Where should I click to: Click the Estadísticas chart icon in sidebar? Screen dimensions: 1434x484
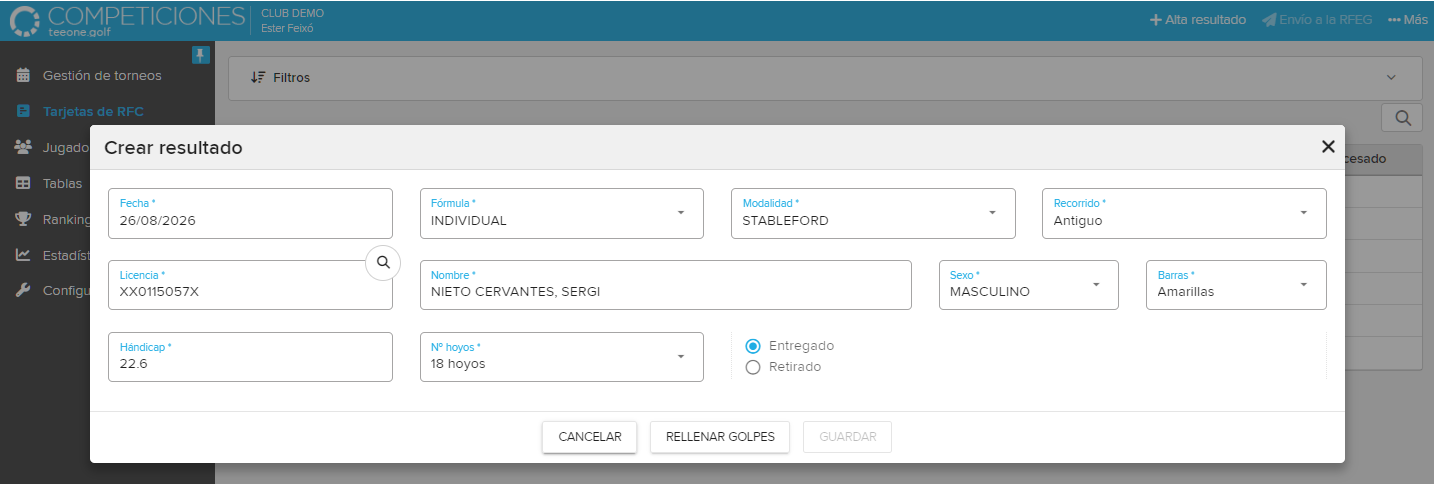click(23, 255)
